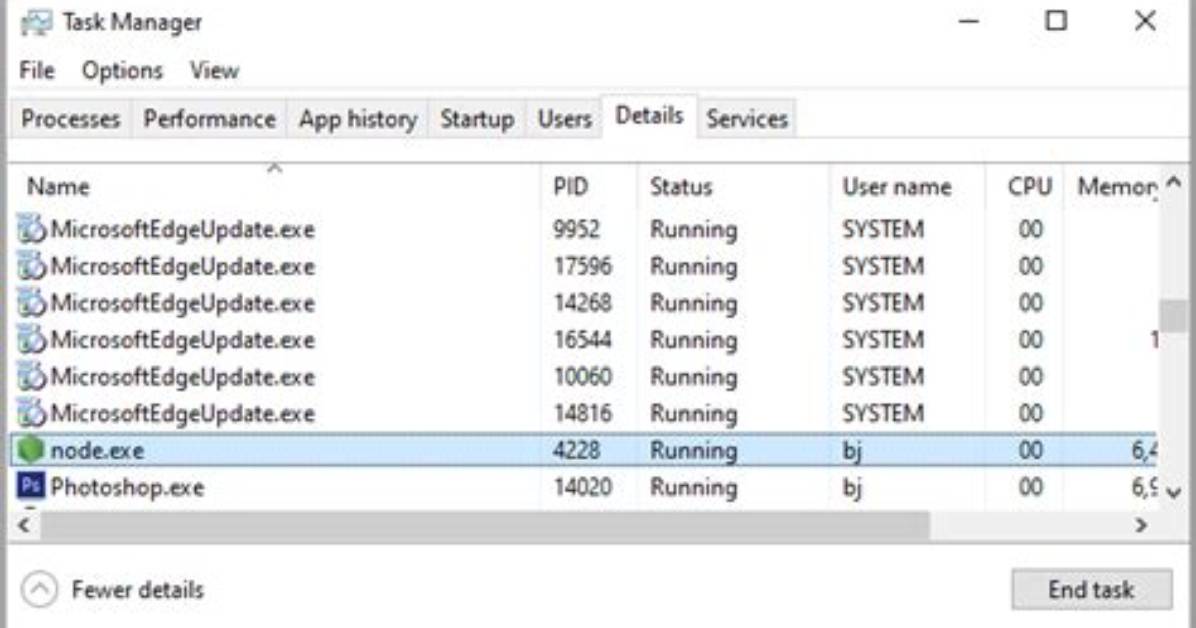Click PID value 16544

point(583,340)
